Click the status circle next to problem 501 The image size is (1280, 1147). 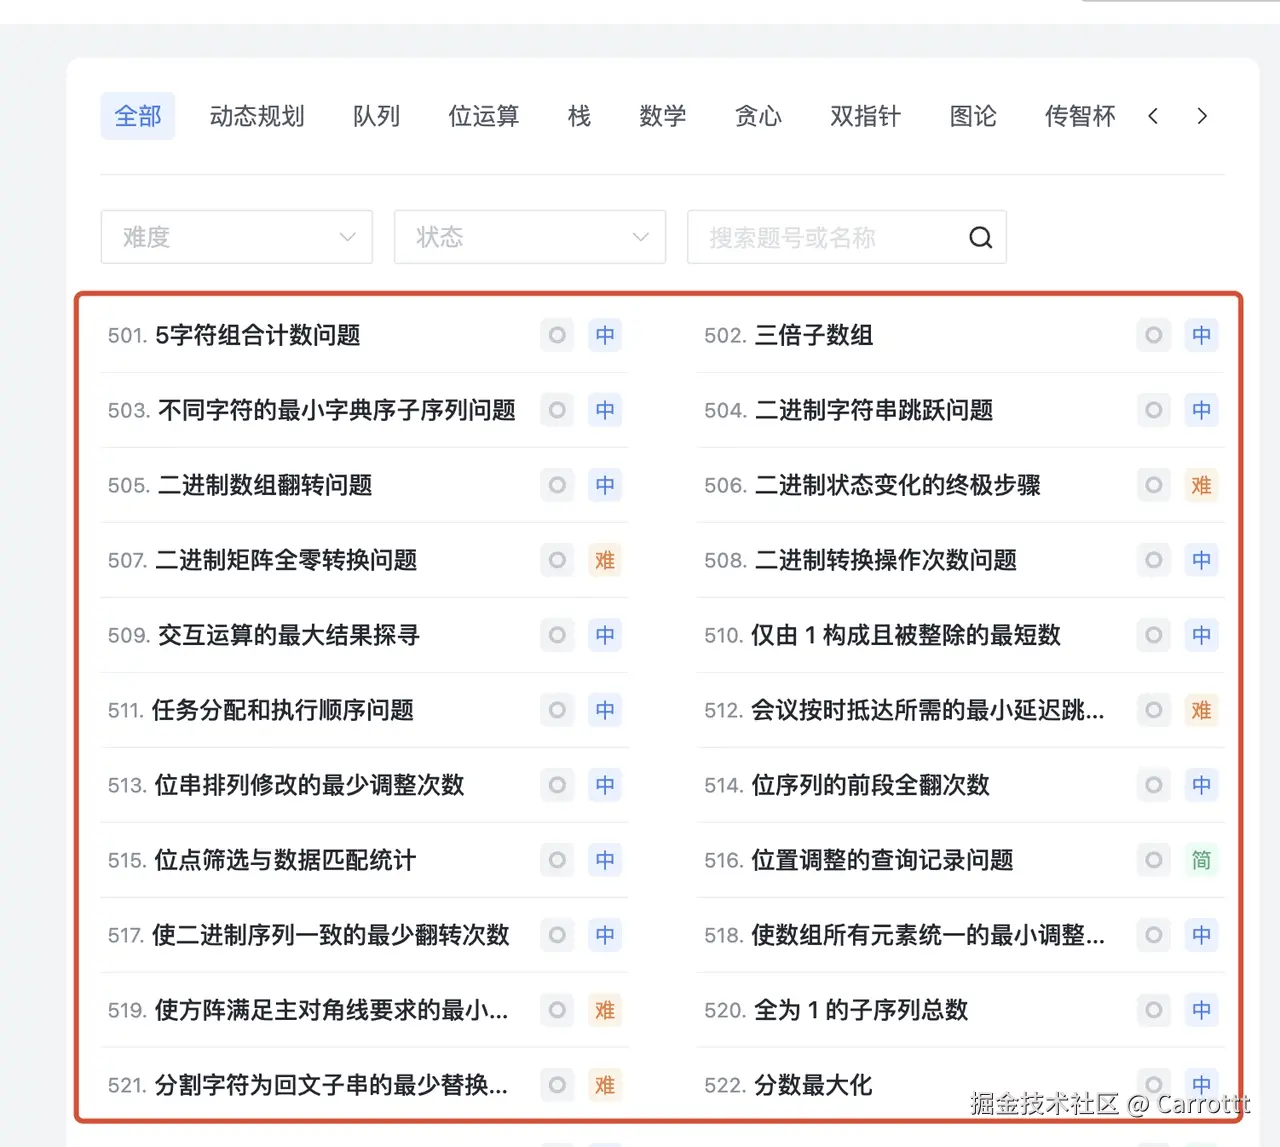(x=557, y=335)
